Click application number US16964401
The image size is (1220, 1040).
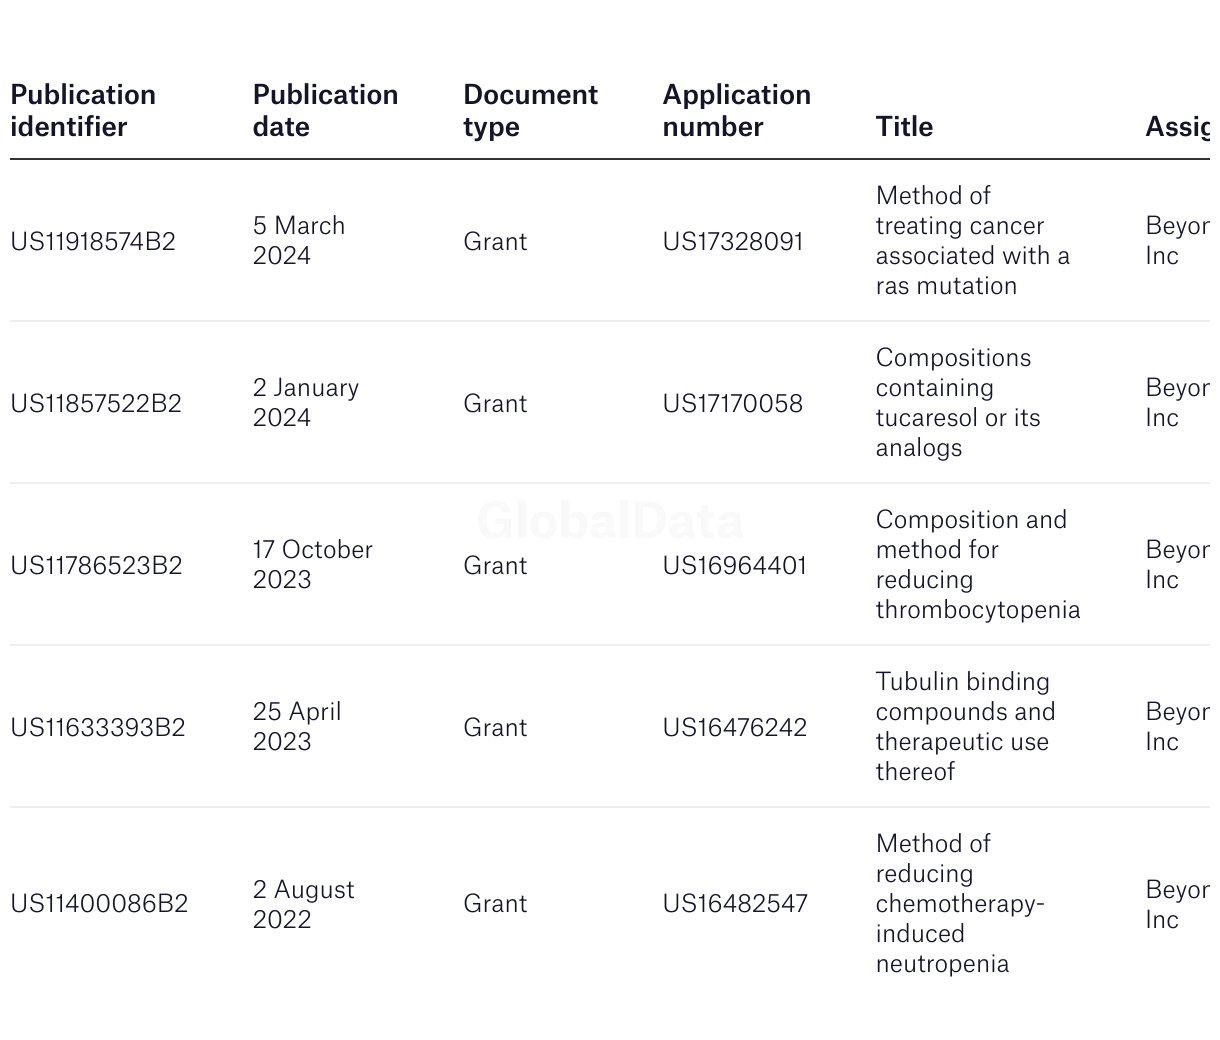click(734, 566)
